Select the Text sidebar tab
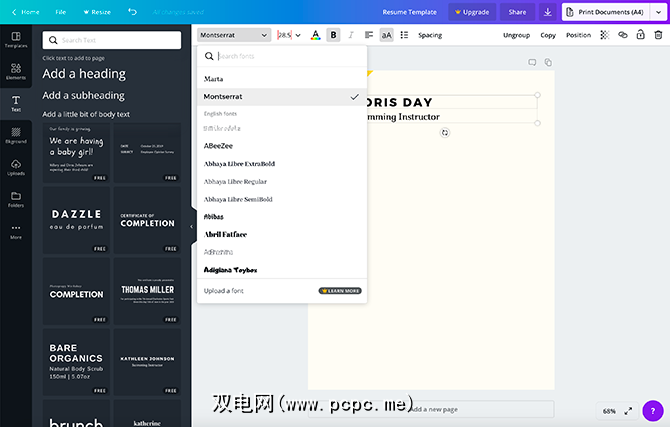This screenshot has width=670, height=427. click(x=16, y=103)
